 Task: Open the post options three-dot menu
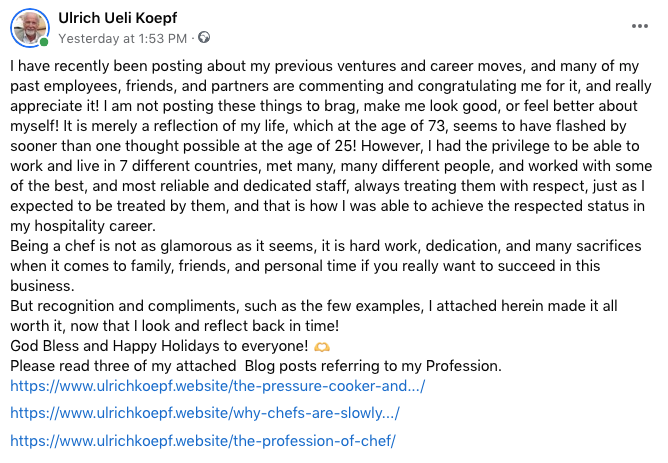coord(640,26)
